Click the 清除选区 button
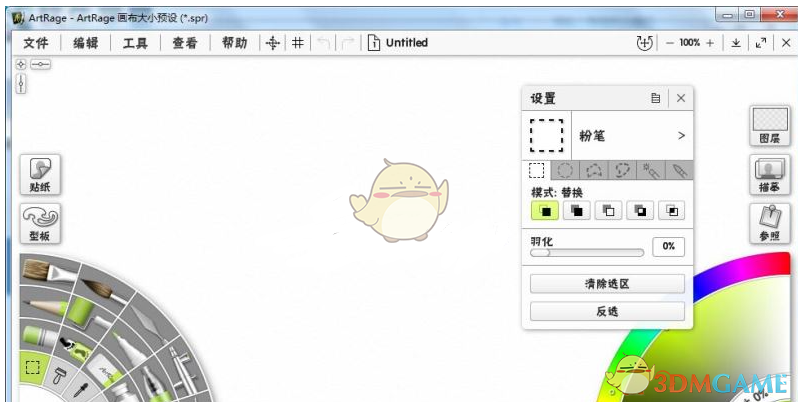Viewport: 798px width, 402px height. (x=607, y=285)
